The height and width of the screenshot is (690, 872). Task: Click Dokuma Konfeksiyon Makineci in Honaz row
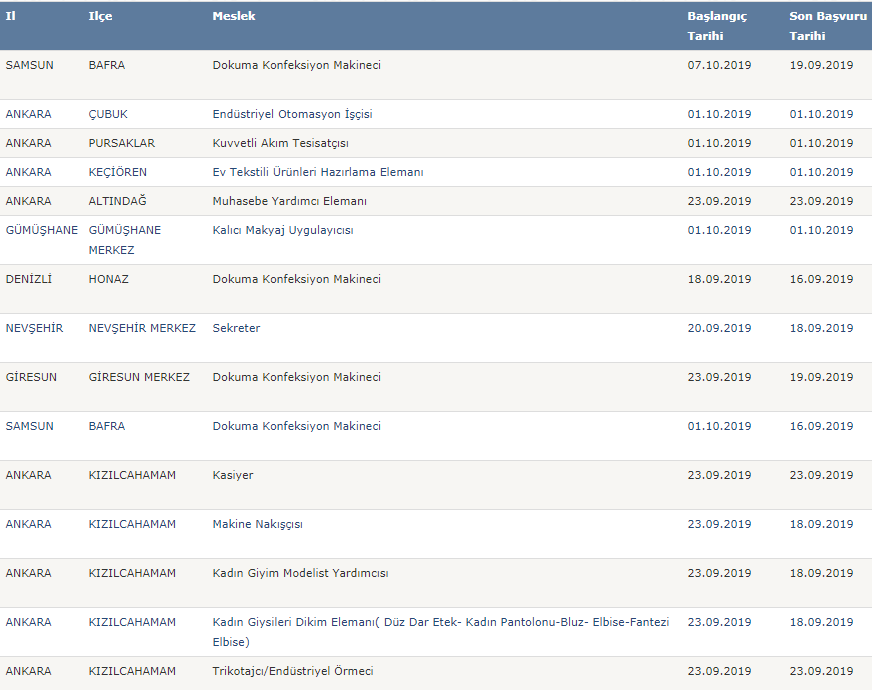296,279
